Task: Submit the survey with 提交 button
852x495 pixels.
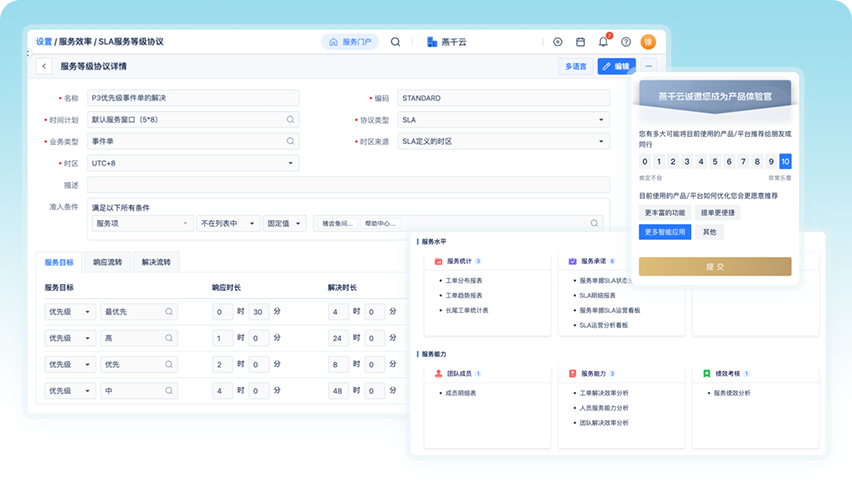Action: click(715, 267)
